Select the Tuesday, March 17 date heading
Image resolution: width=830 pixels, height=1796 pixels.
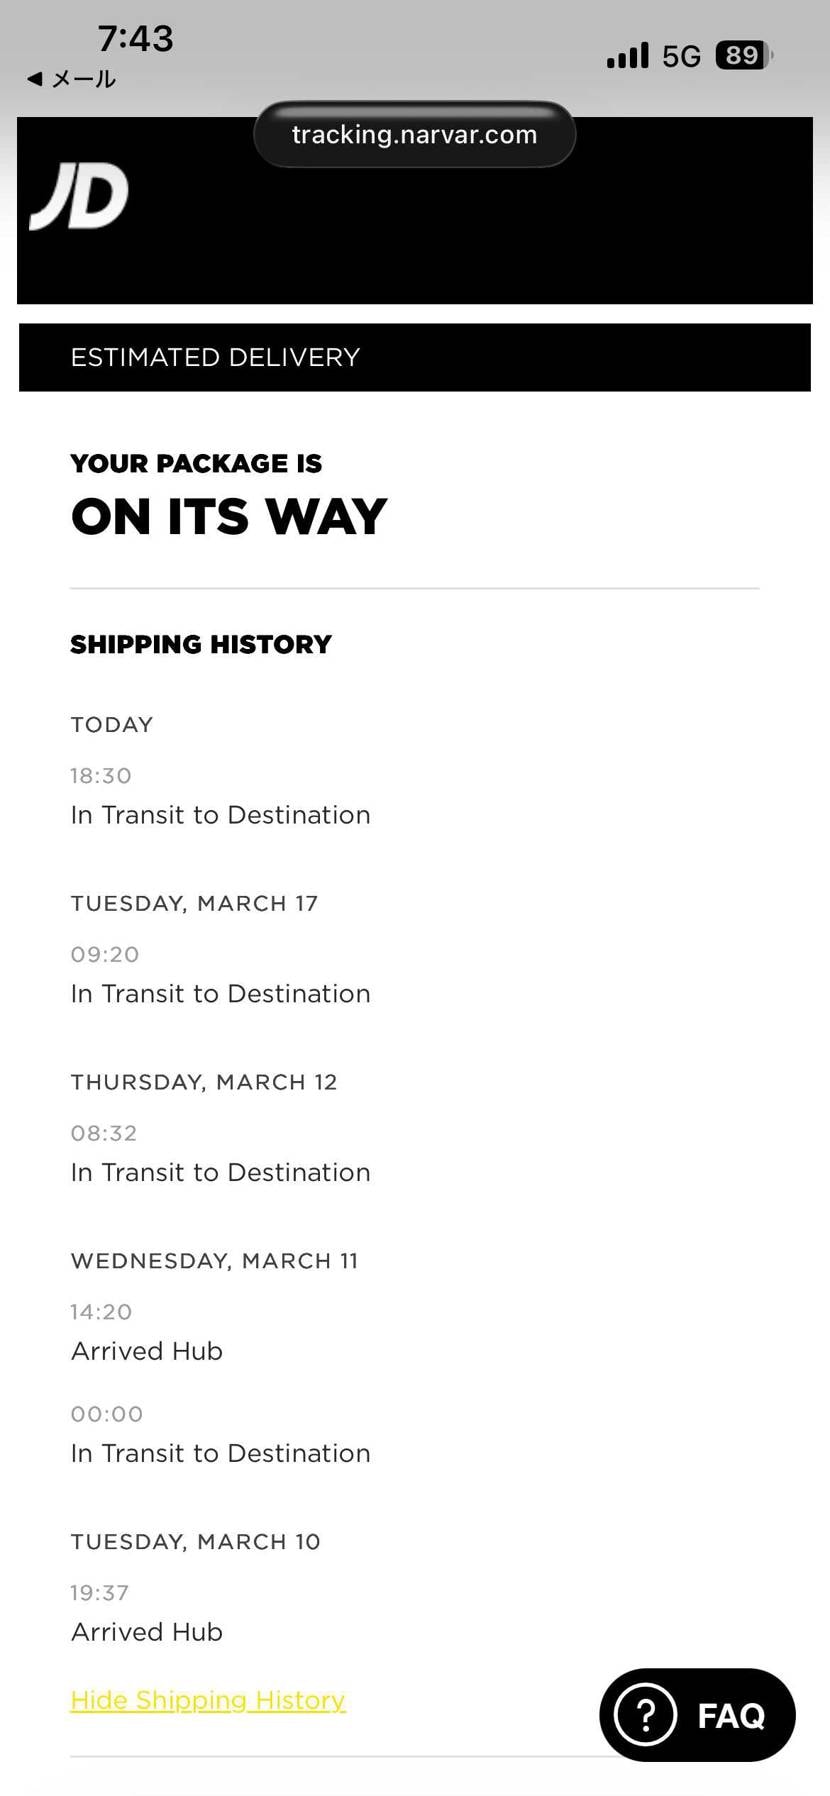tap(194, 903)
